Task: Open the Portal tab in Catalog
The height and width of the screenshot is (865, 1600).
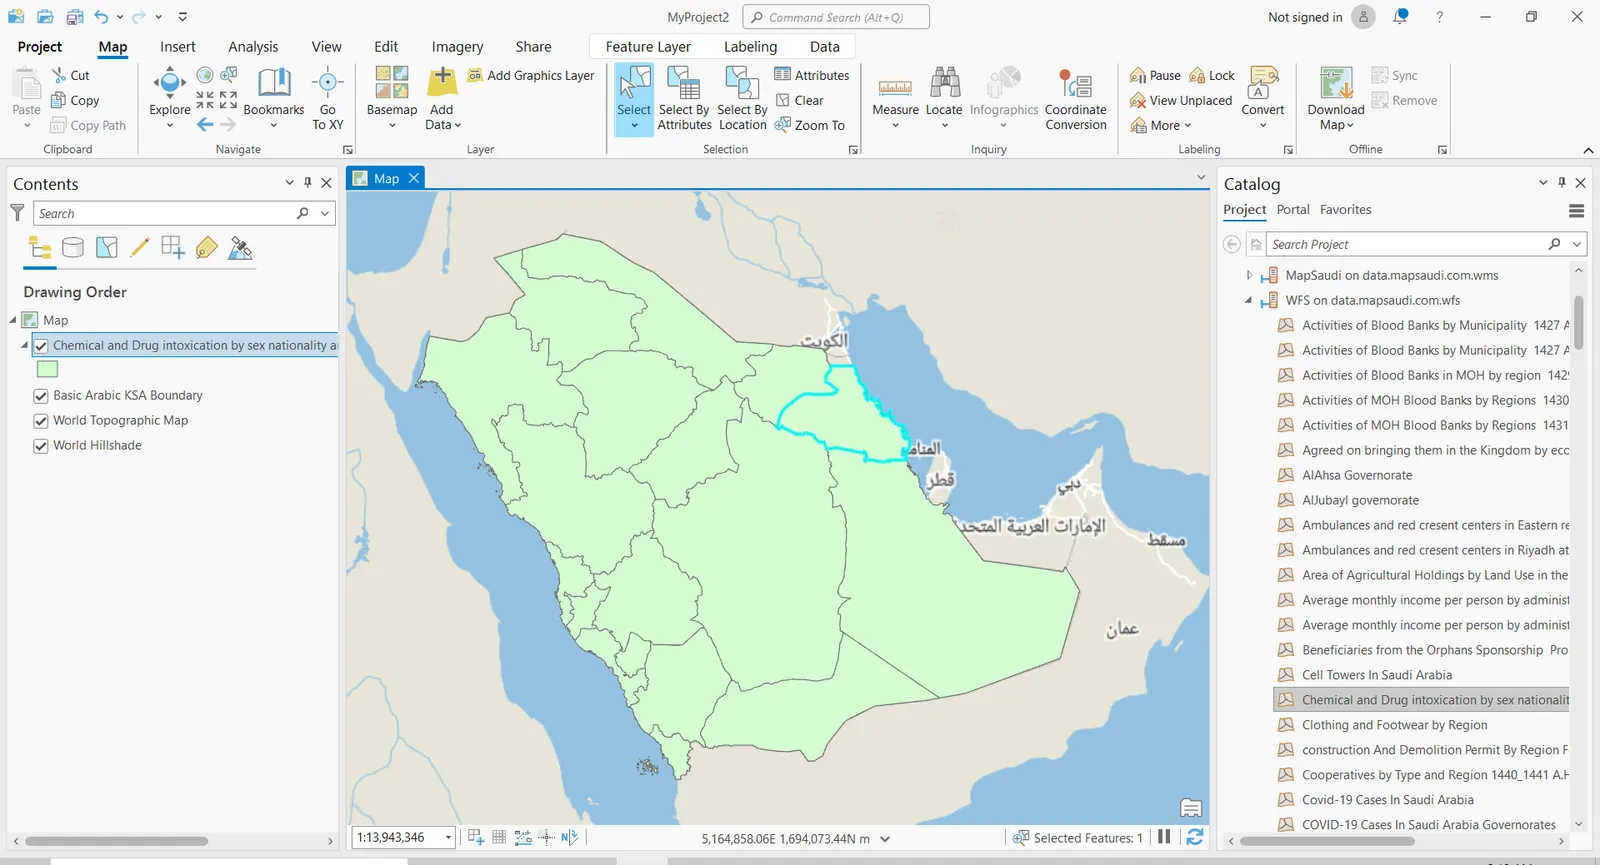Action: click(x=1292, y=210)
